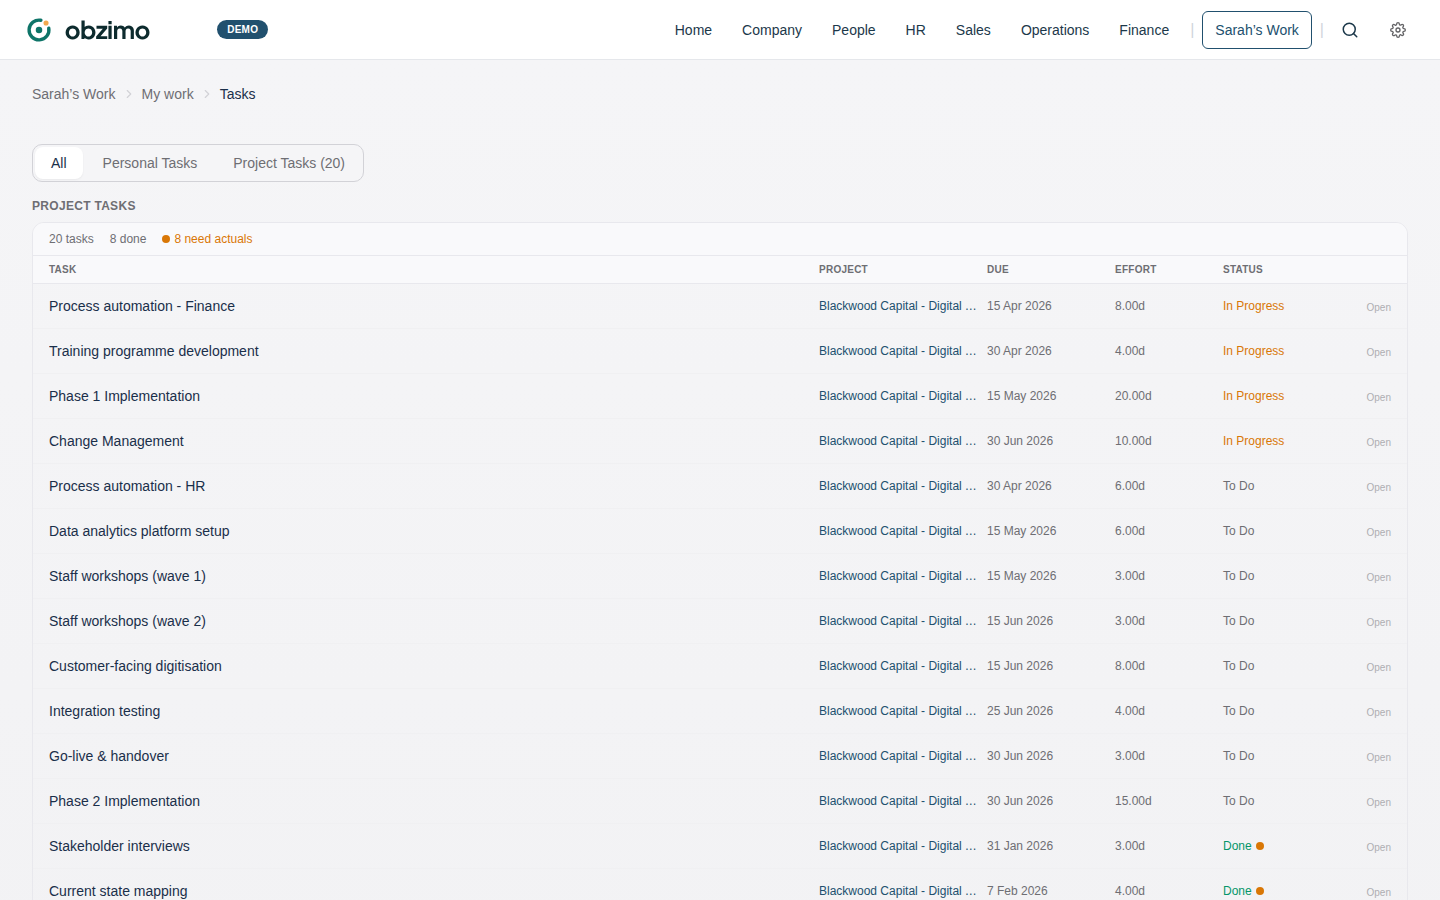Open Customer-facing digitisation task
Screen dimensions: 1440x900
tap(135, 666)
